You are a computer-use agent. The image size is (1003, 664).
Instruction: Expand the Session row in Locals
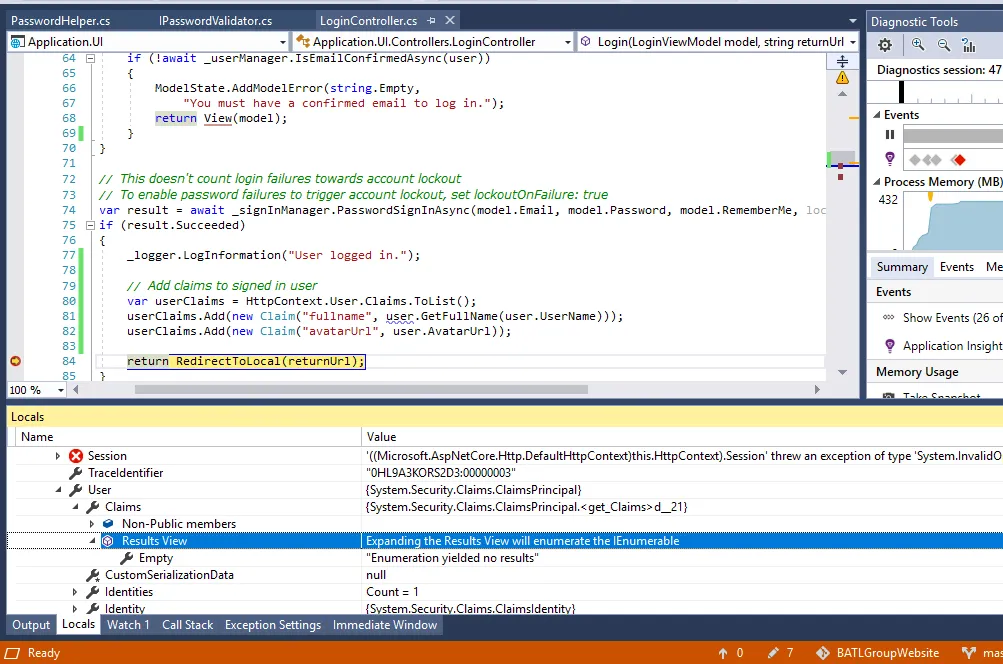[x=58, y=455]
